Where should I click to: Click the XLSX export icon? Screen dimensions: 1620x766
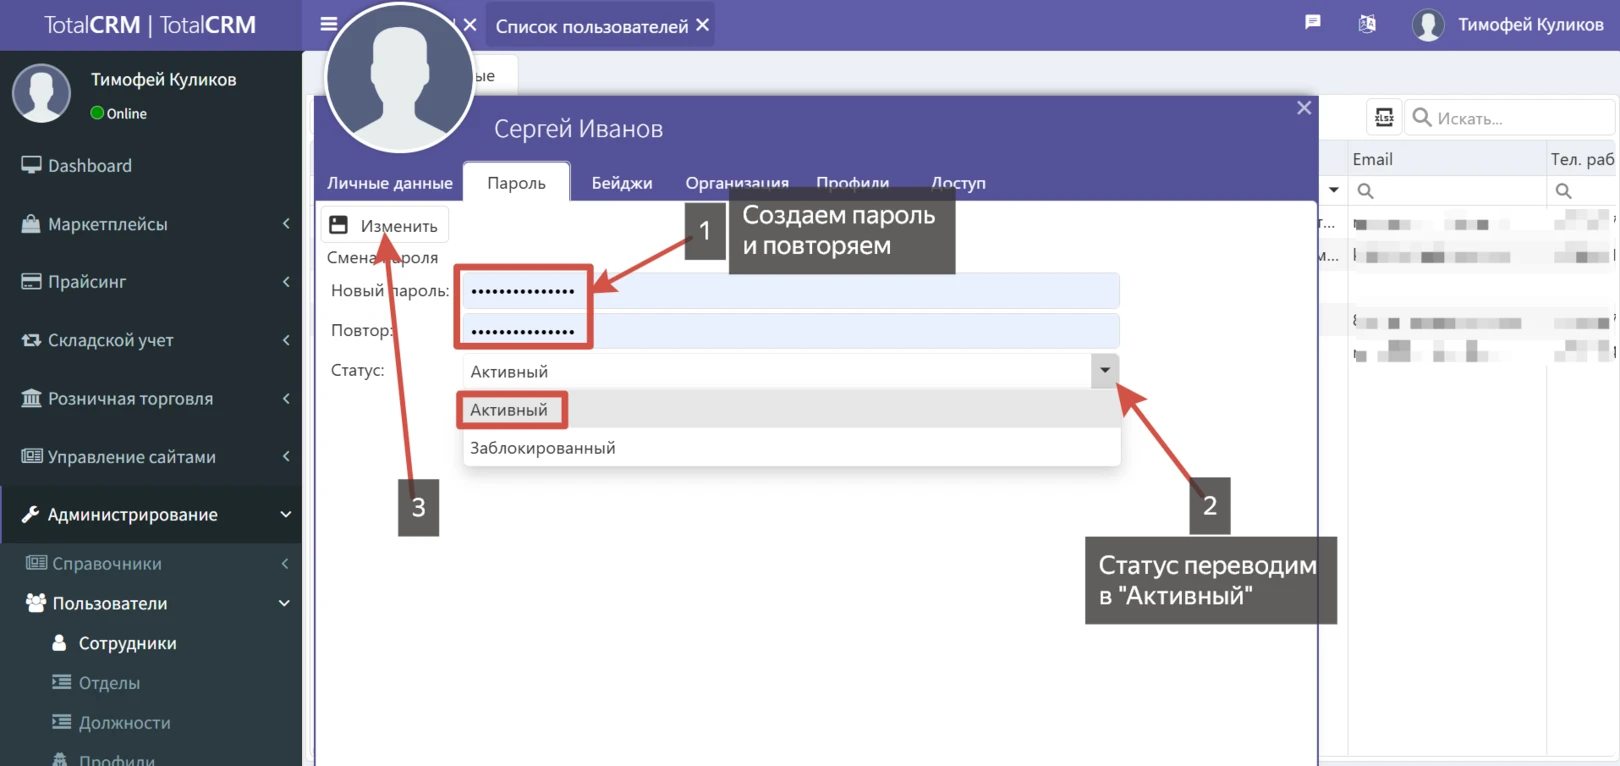coord(1384,118)
